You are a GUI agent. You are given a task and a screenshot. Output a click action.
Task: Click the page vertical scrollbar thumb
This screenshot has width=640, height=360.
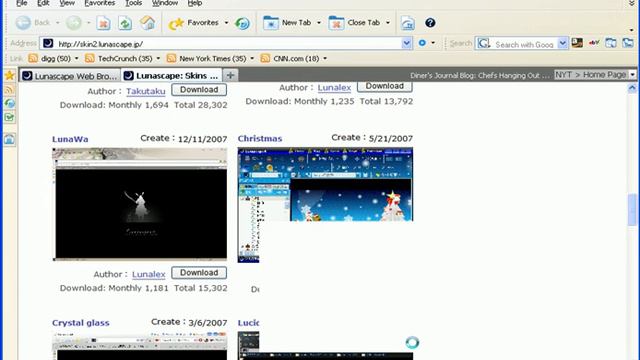point(632,210)
